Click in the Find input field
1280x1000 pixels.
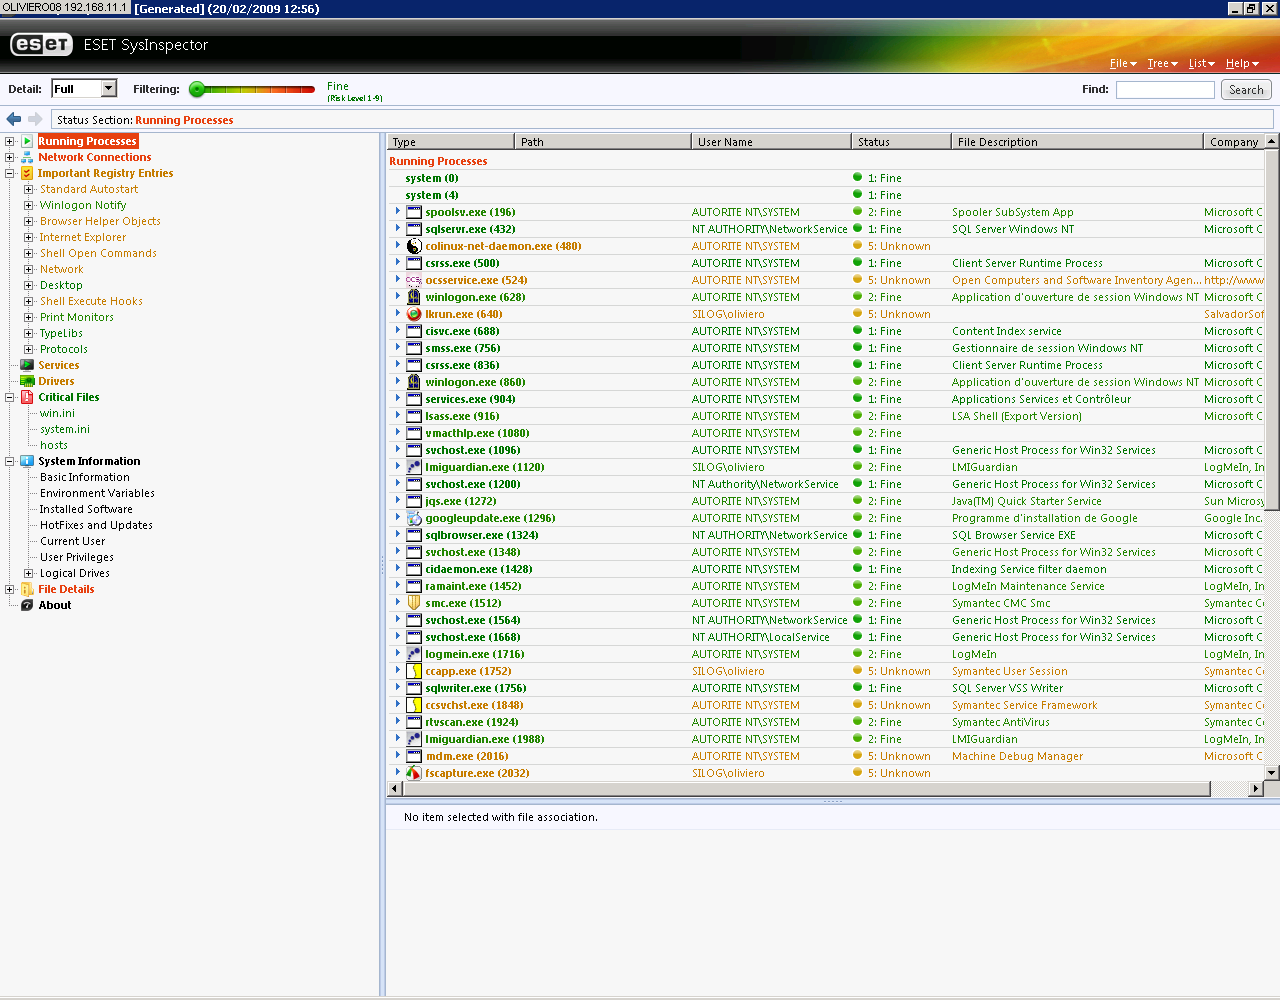point(1165,90)
